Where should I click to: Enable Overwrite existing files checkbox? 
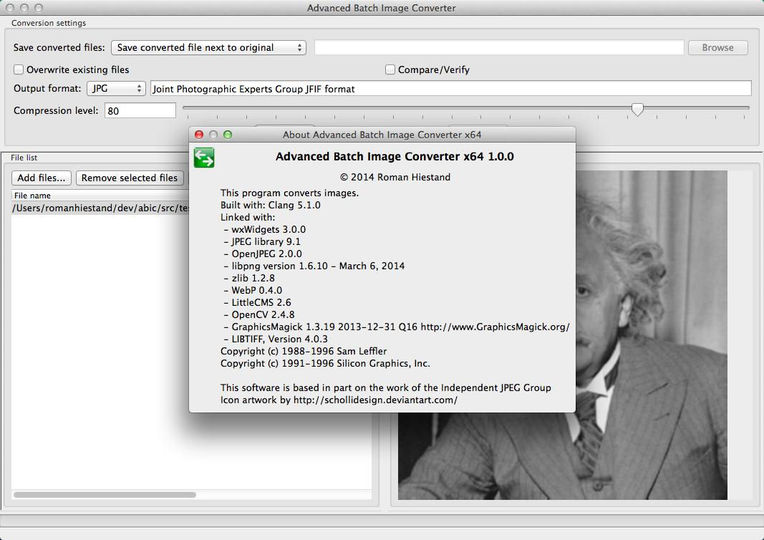19,70
